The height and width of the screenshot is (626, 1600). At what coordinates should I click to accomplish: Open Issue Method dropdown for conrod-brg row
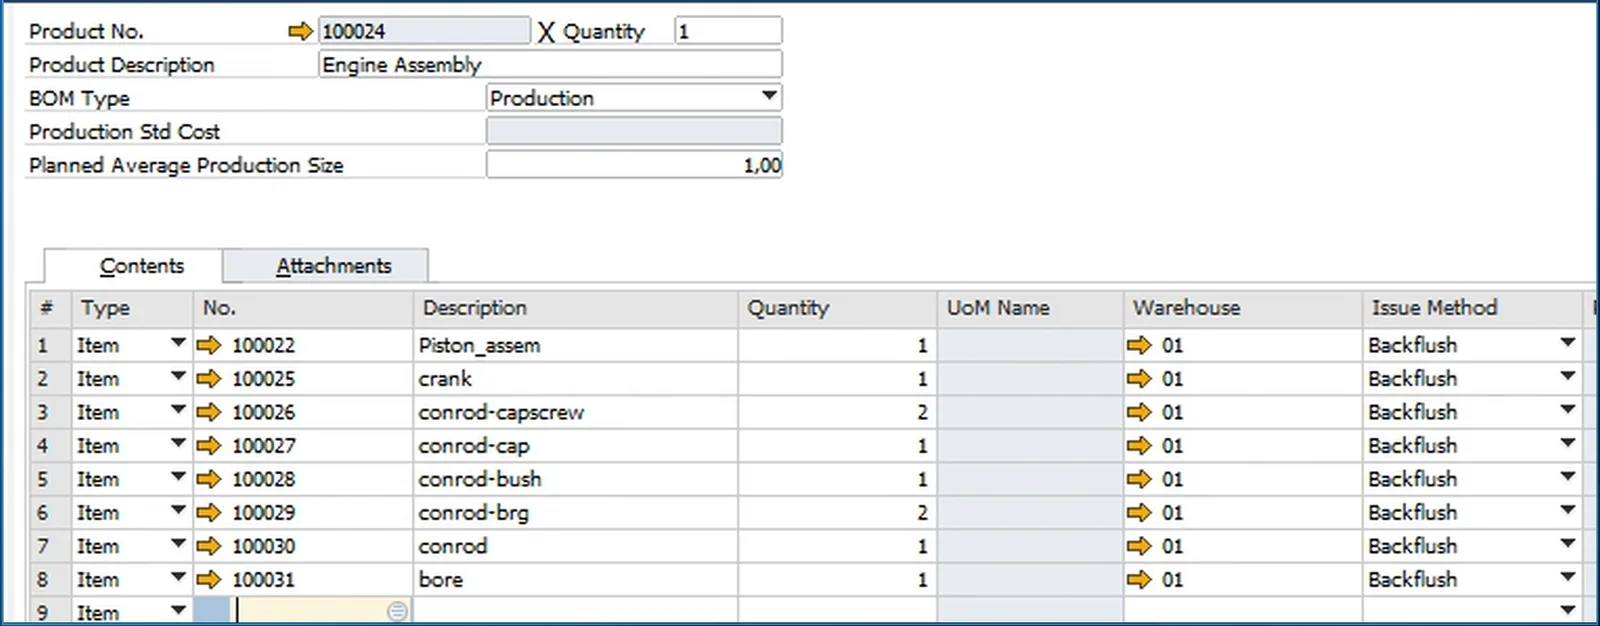[1567, 512]
